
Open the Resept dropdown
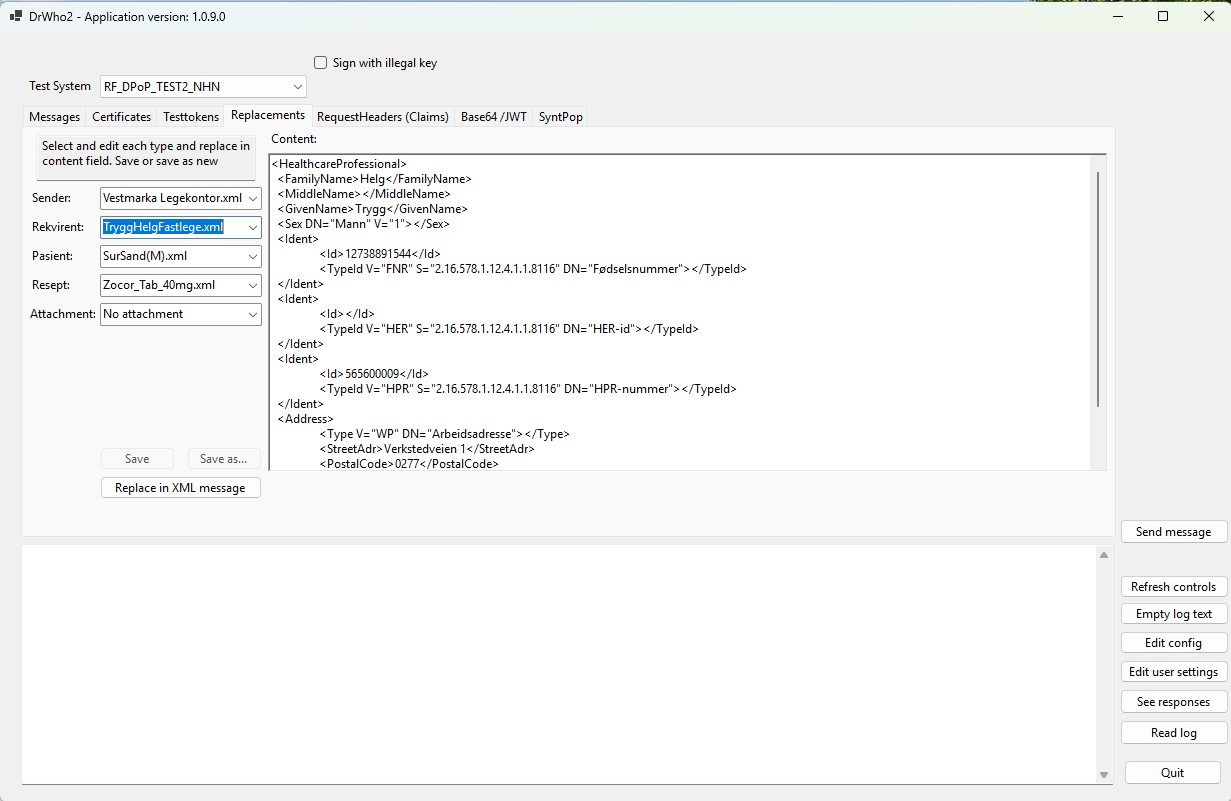(252, 286)
